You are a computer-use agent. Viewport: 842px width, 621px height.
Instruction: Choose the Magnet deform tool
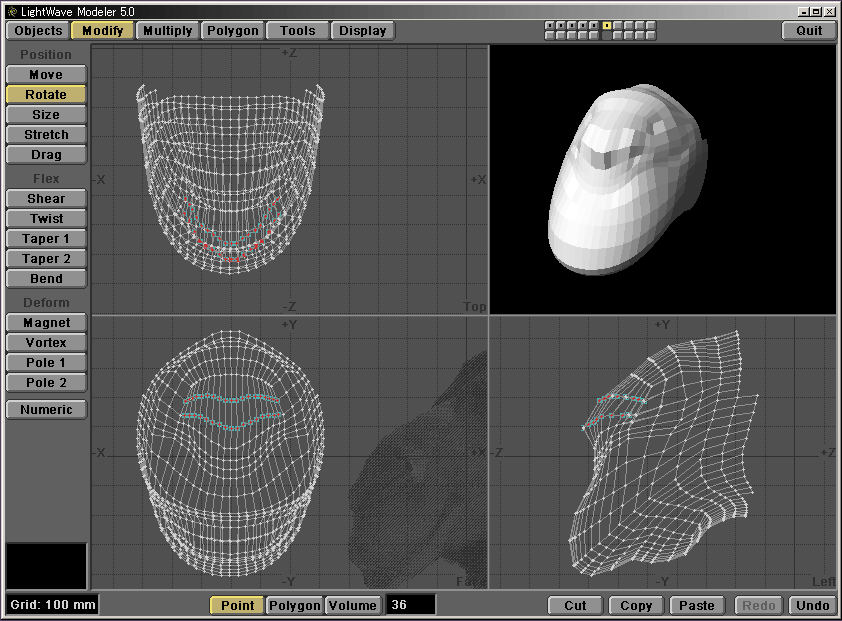[46, 323]
